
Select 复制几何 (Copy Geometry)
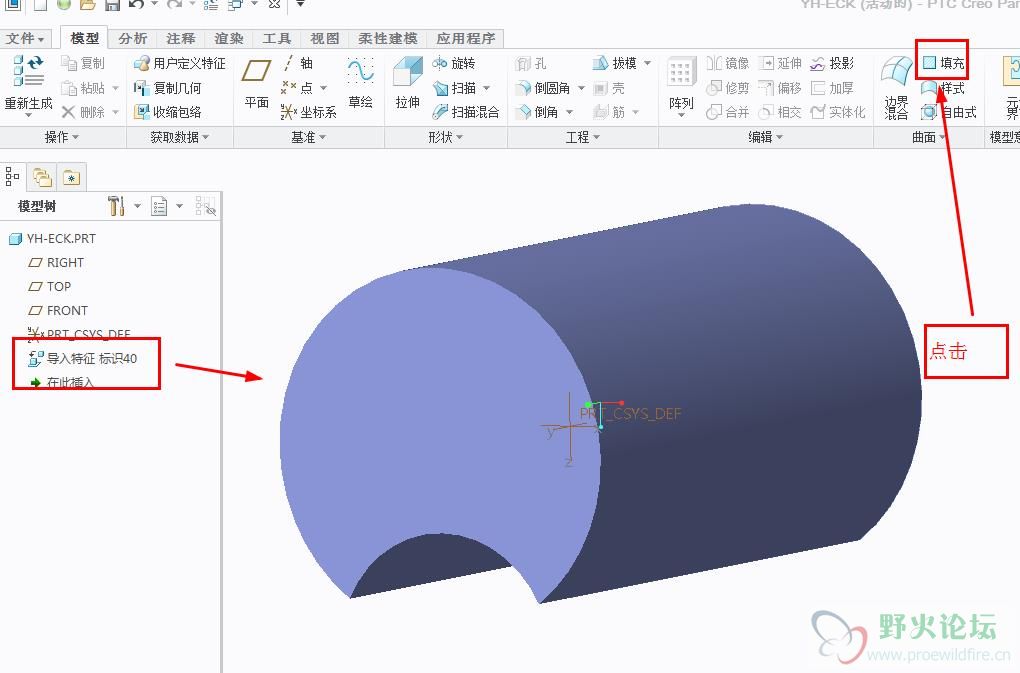point(168,88)
